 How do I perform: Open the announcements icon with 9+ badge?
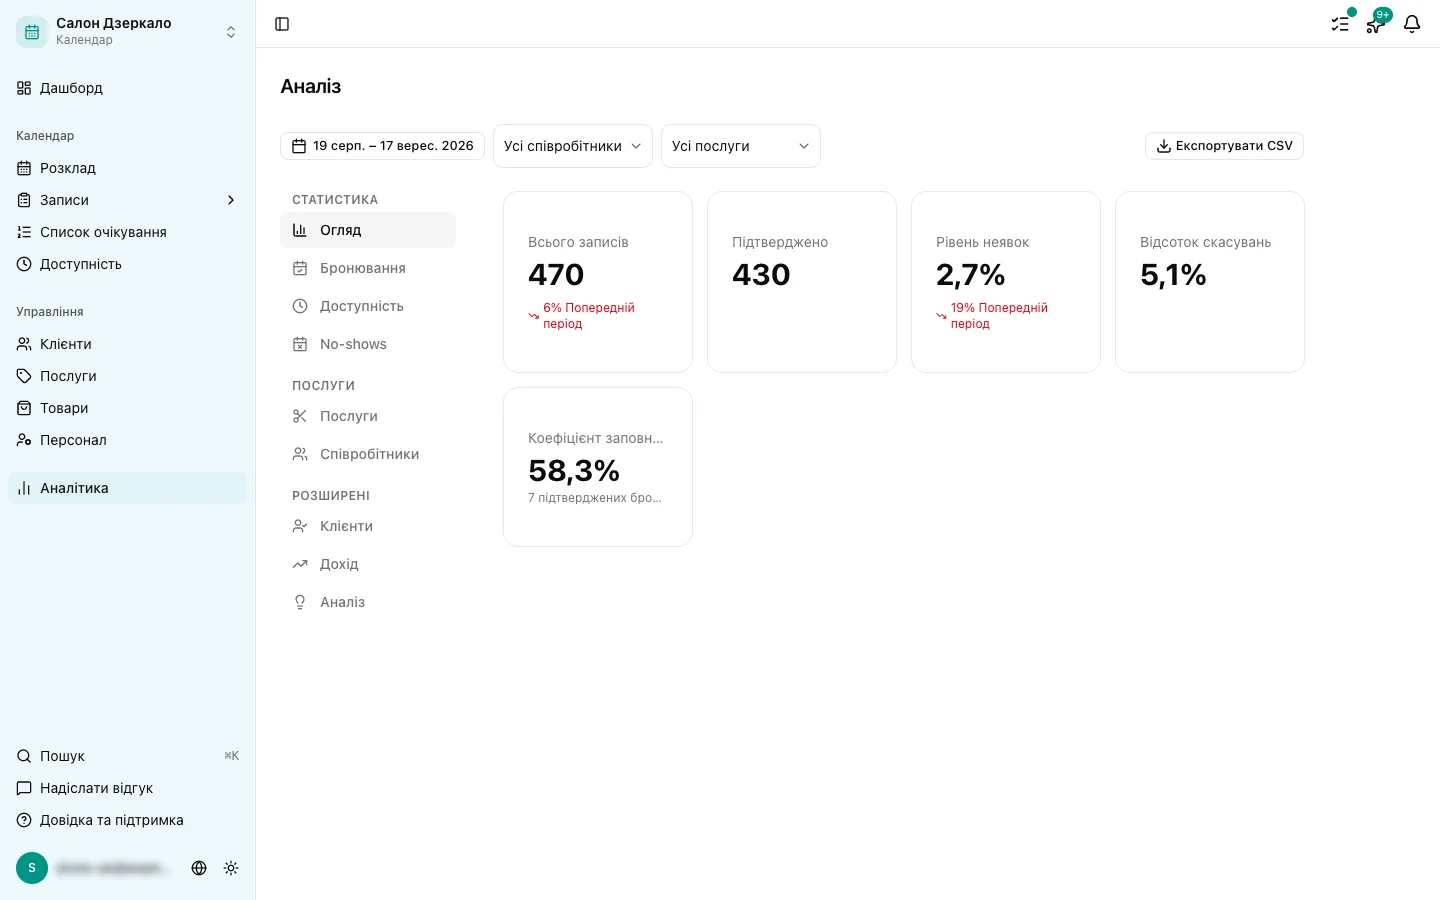(1376, 24)
